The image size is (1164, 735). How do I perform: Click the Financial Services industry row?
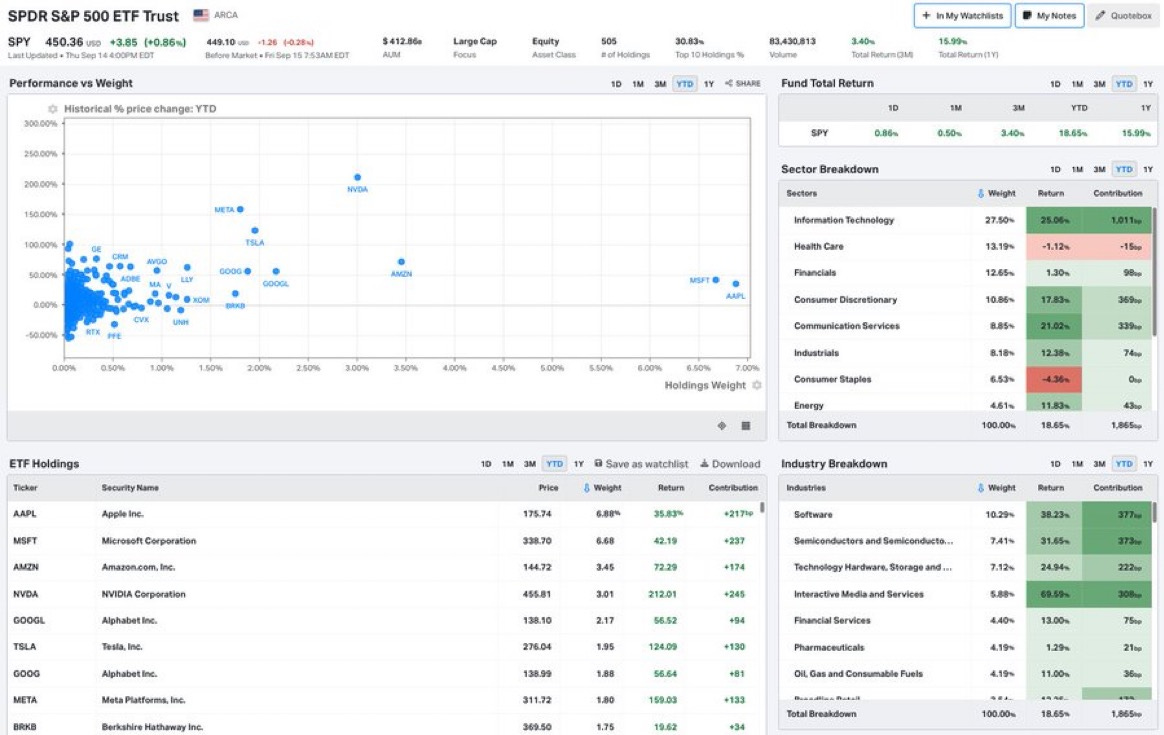[x=965, y=621]
